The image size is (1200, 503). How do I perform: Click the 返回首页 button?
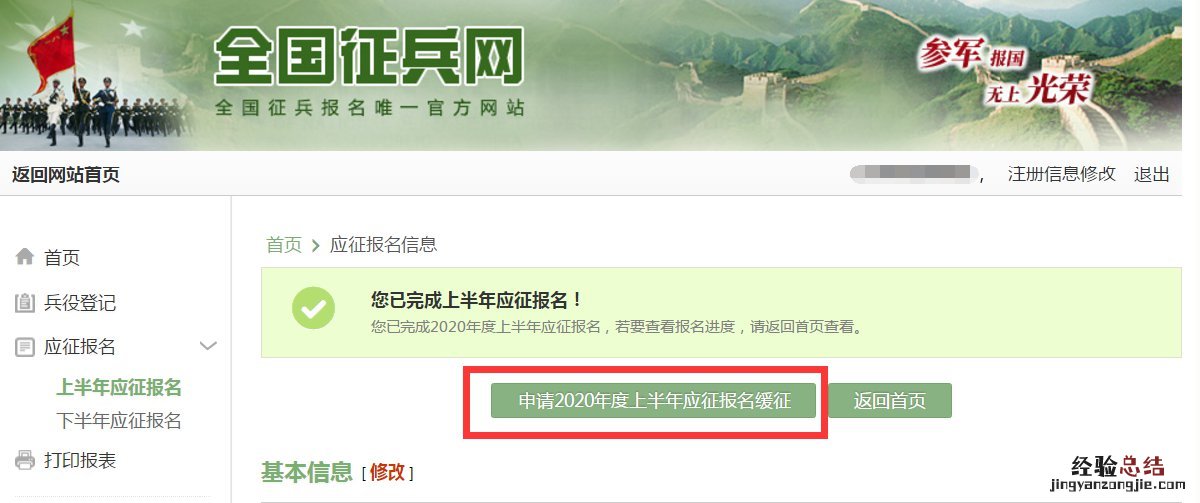click(x=890, y=401)
